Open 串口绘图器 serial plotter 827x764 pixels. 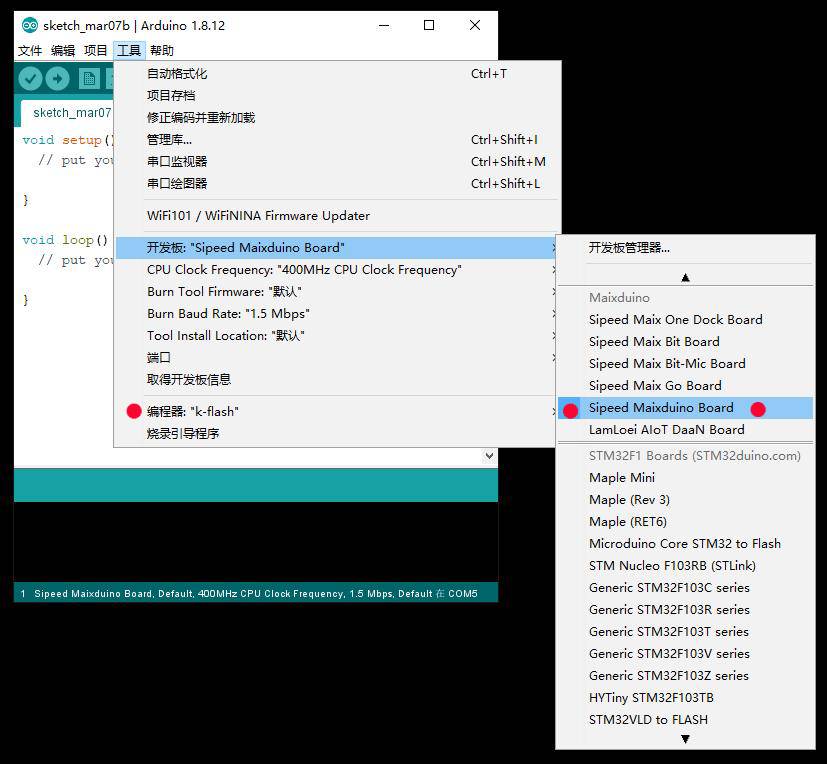[x=338, y=183]
